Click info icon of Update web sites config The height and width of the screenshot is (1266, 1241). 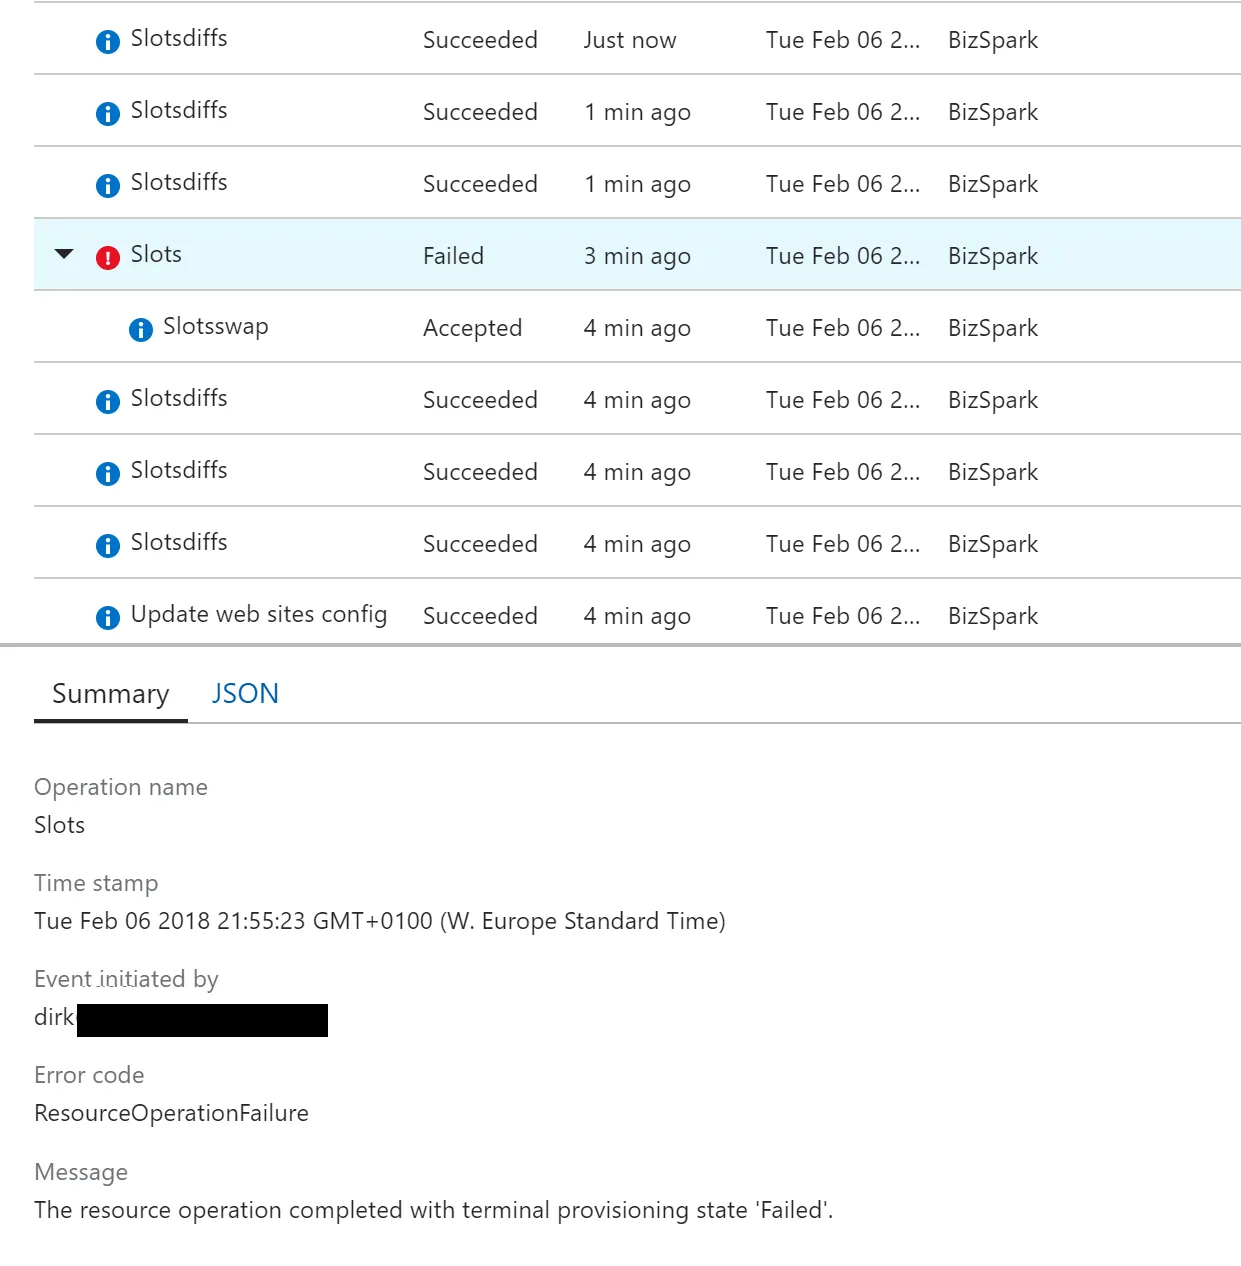point(108,617)
